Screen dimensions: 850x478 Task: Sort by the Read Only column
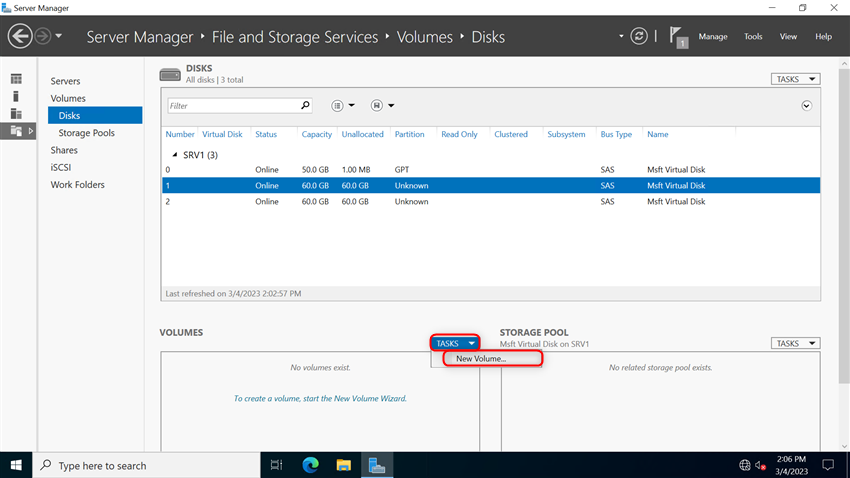[x=459, y=134]
